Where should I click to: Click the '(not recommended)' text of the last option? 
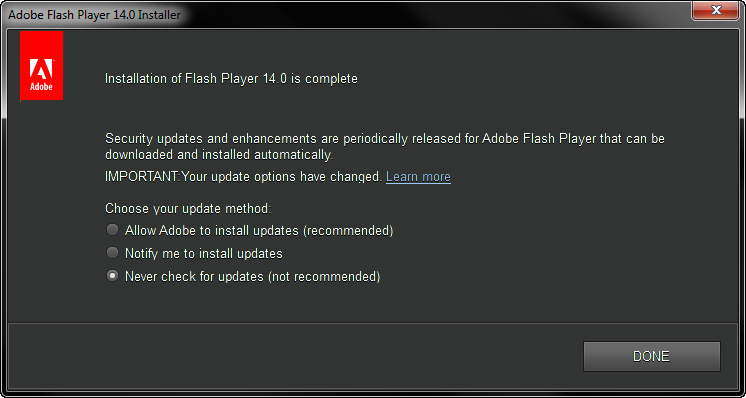click(324, 276)
